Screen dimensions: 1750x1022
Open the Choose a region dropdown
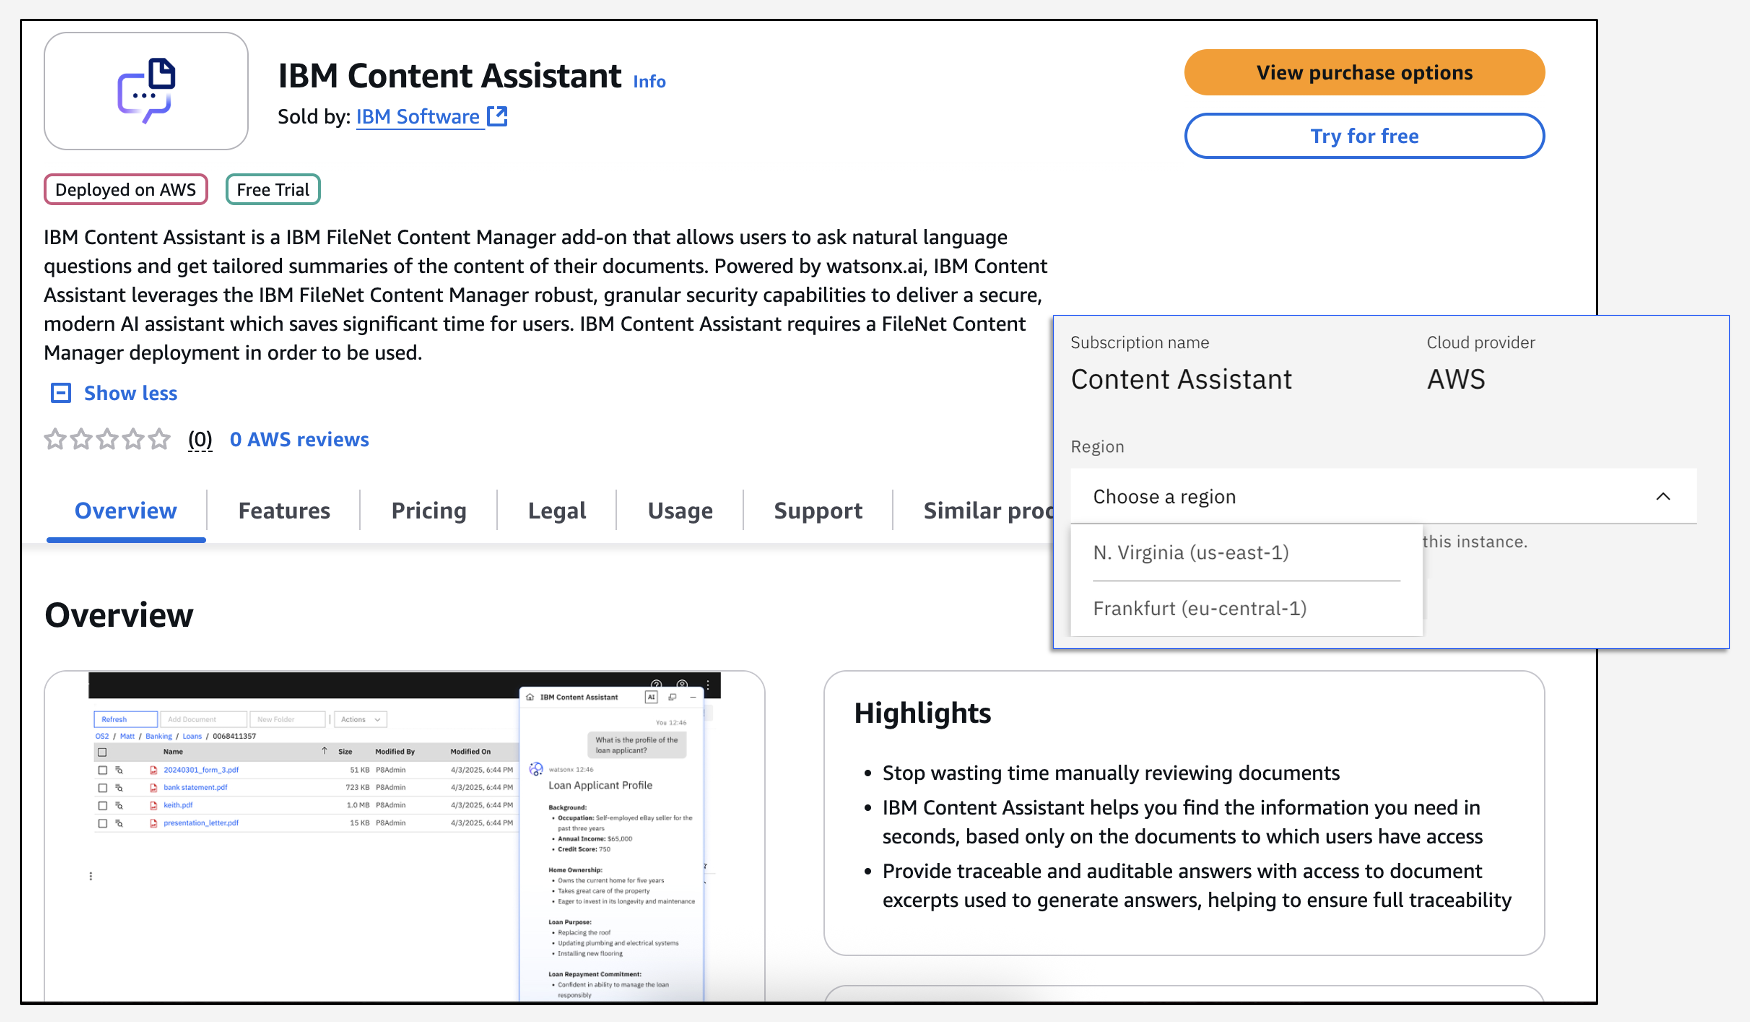[x=1383, y=497]
